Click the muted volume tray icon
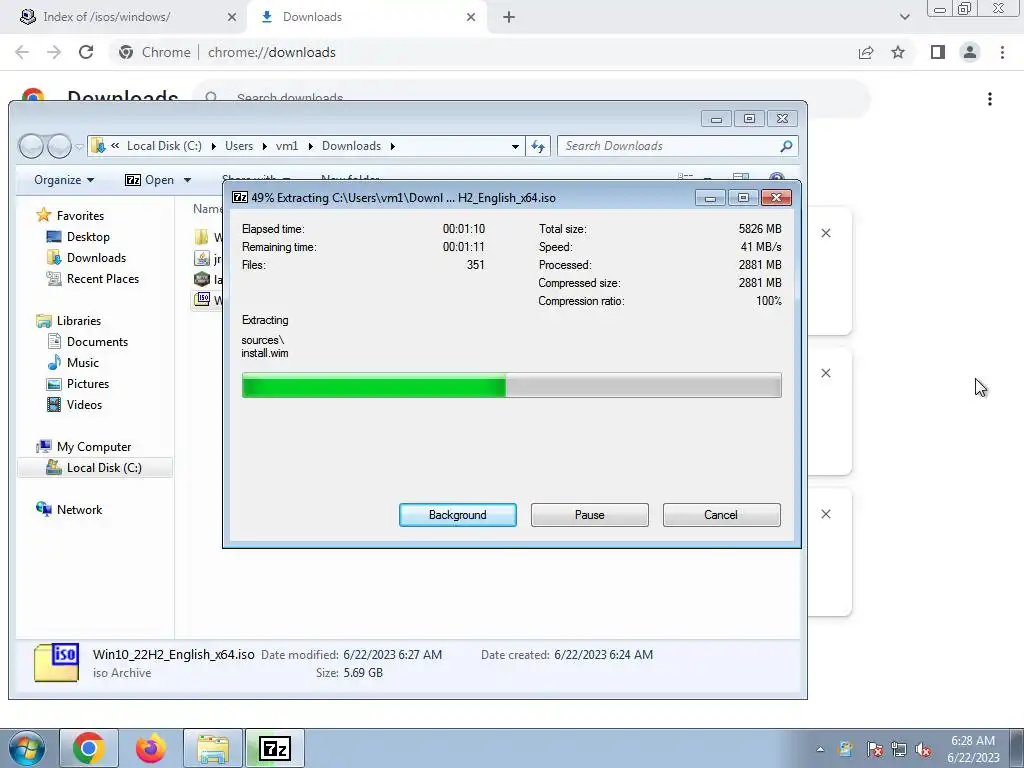This screenshot has height=768, width=1024. 923,750
